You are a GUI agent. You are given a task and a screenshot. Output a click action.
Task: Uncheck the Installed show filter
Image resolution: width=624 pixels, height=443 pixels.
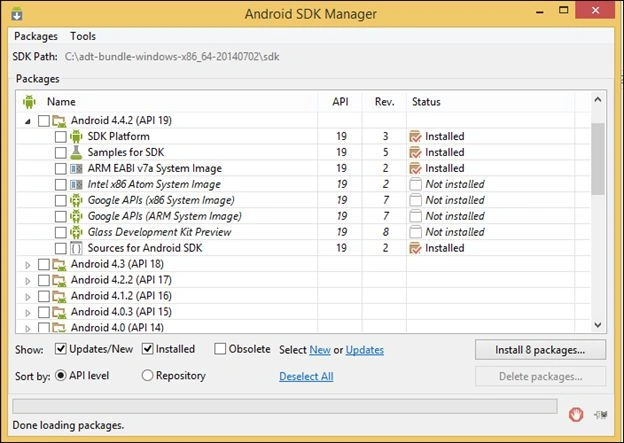[x=147, y=349]
